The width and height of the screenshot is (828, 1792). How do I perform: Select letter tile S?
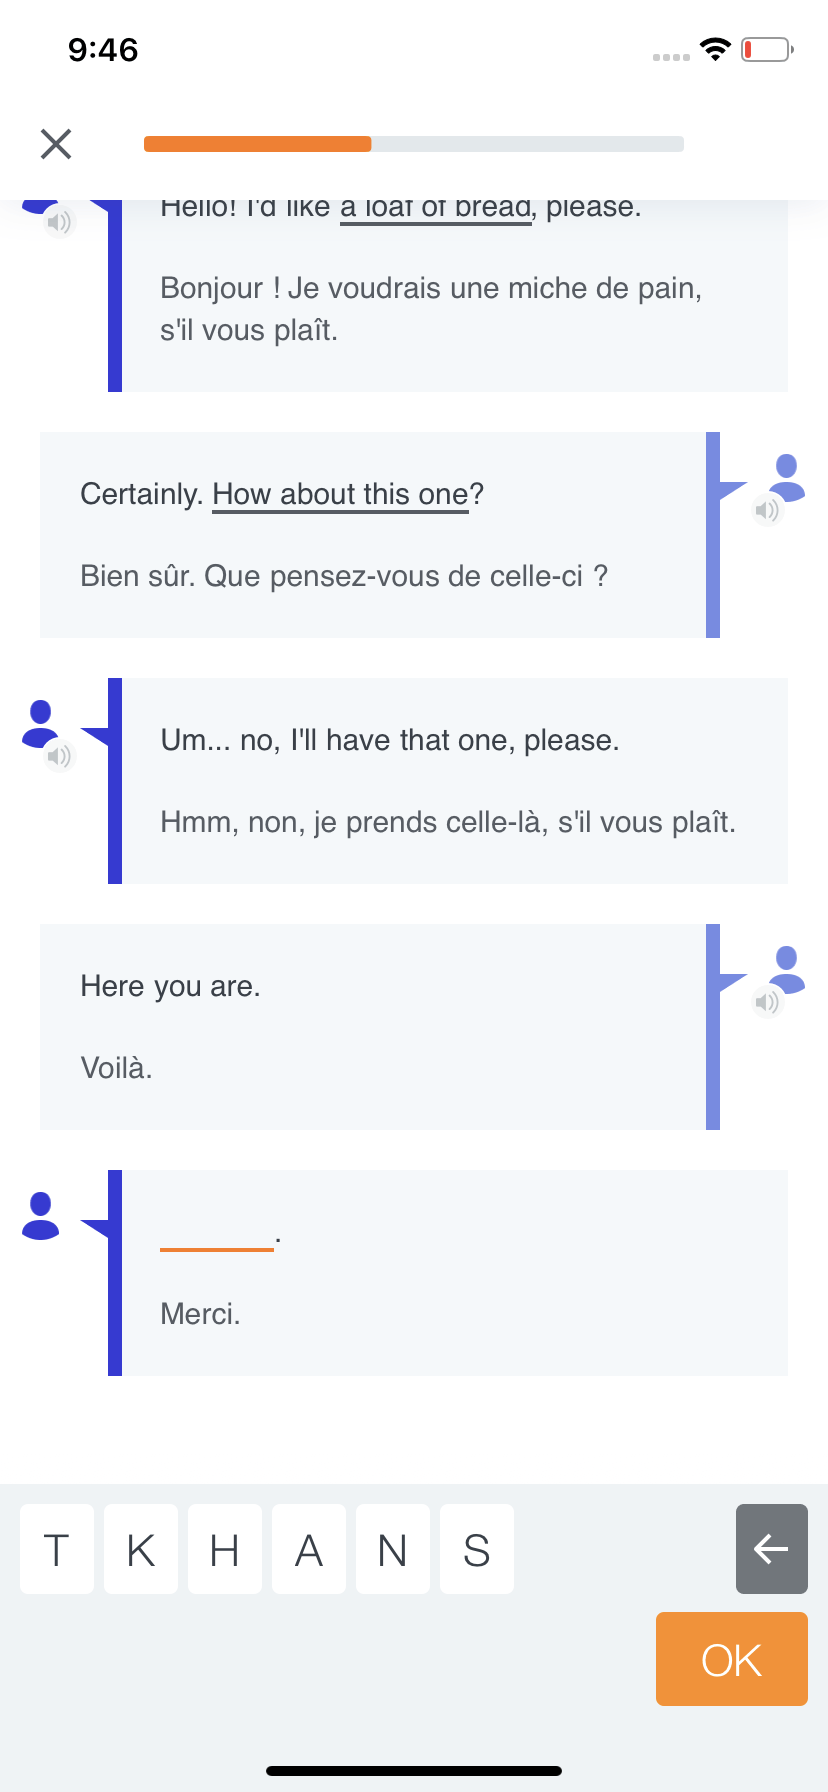click(477, 1549)
